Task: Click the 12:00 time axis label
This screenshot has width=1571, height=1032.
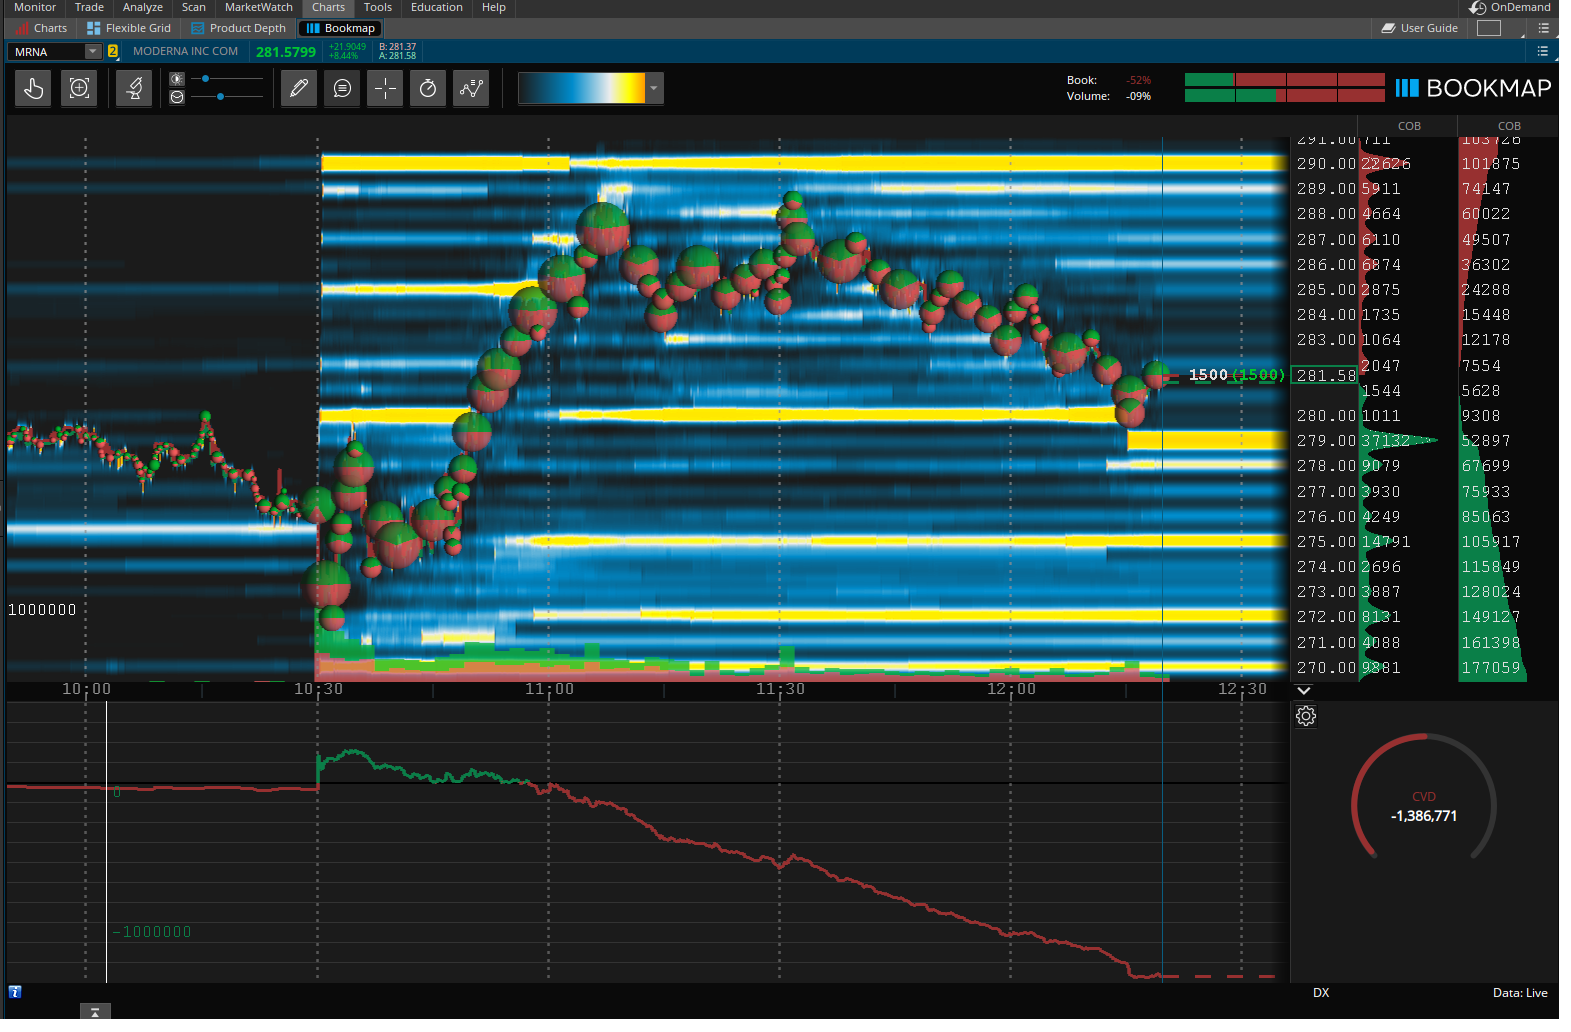Action: pyautogui.click(x=1011, y=689)
